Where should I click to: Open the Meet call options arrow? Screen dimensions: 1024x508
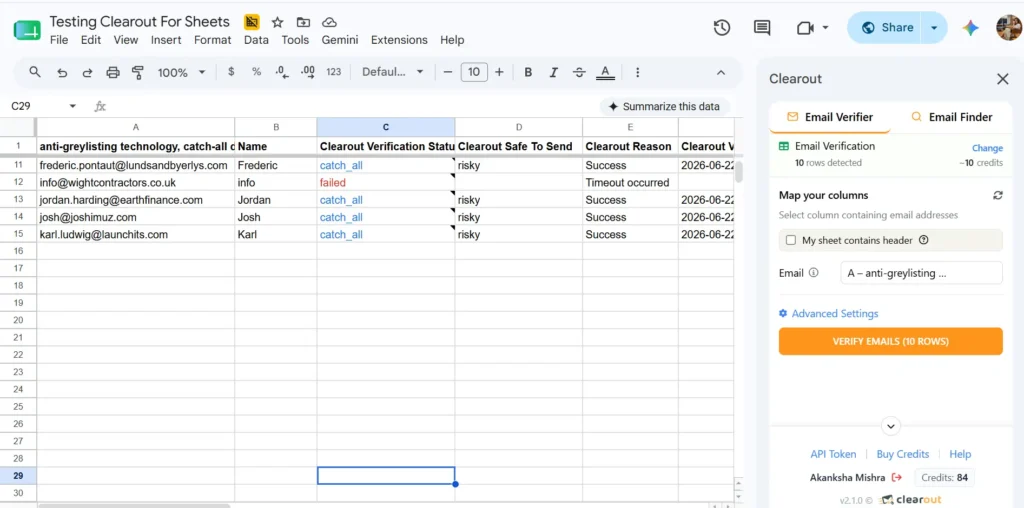point(825,27)
